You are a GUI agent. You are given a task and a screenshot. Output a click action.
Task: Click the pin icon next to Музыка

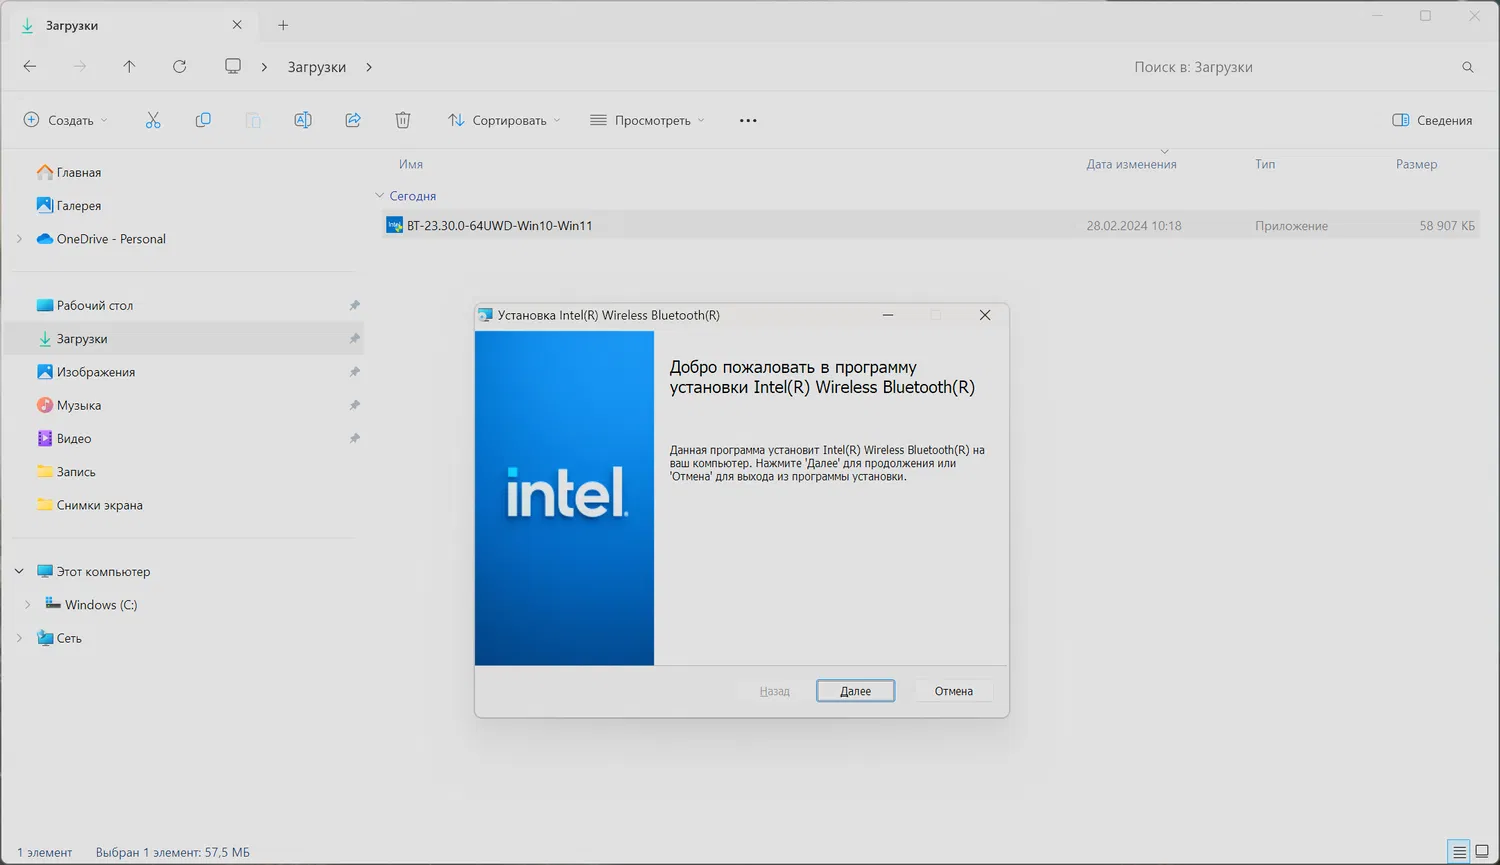point(354,406)
